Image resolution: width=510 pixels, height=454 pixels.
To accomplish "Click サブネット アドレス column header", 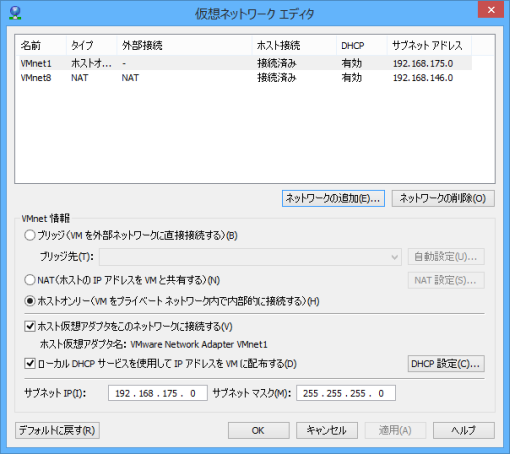I will [429, 45].
